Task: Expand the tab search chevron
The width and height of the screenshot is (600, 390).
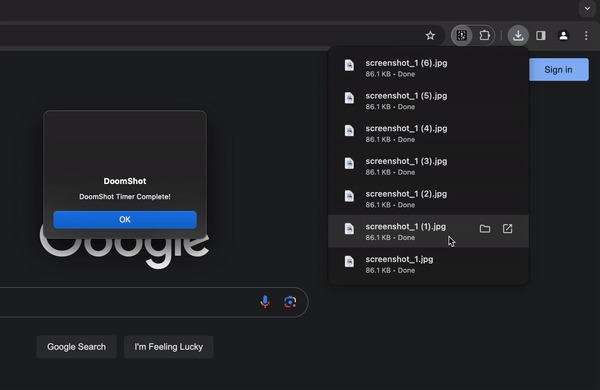Action: pos(587,8)
